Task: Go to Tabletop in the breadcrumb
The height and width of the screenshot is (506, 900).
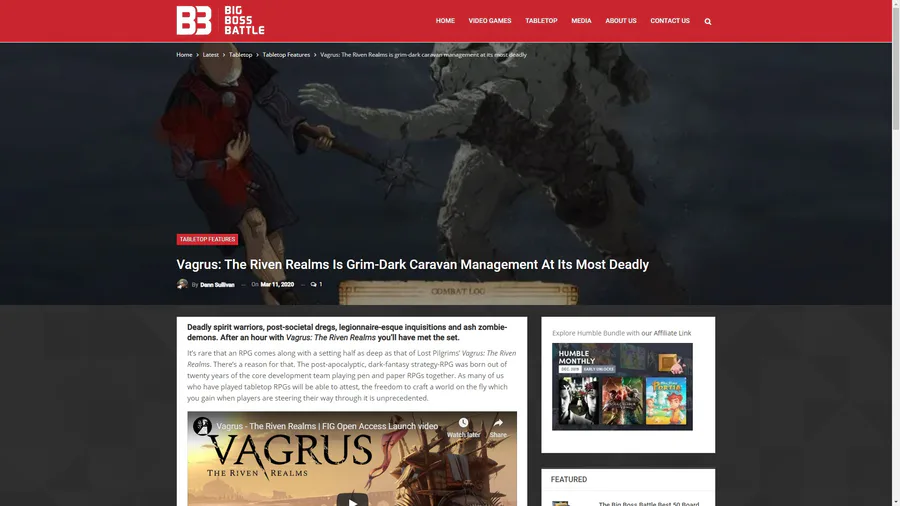Action: tap(240, 55)
